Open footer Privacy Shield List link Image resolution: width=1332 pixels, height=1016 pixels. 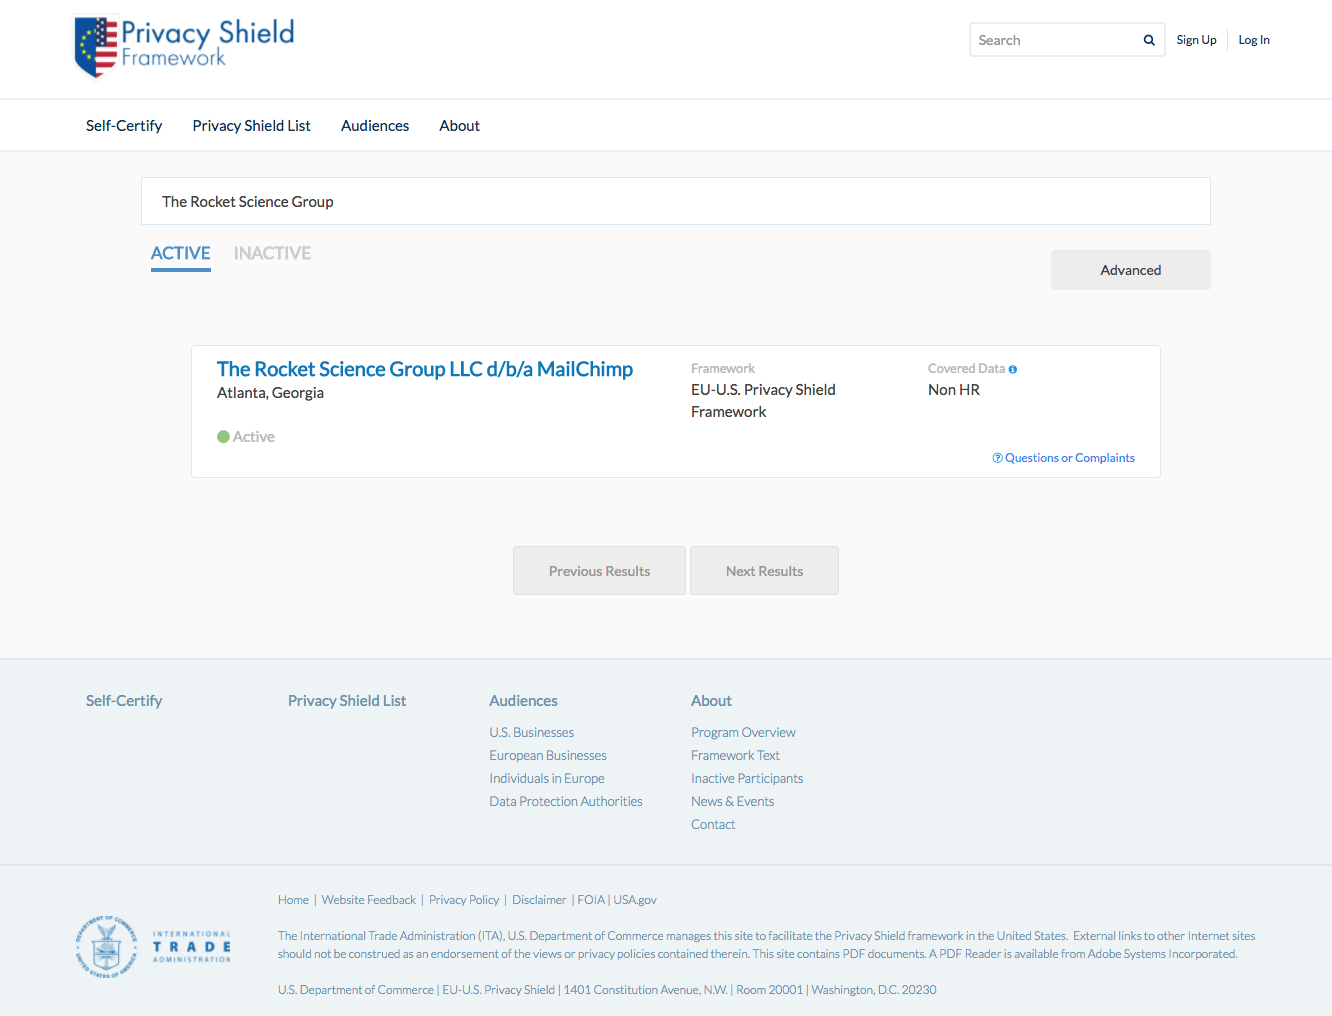click(x=347, y=701)
